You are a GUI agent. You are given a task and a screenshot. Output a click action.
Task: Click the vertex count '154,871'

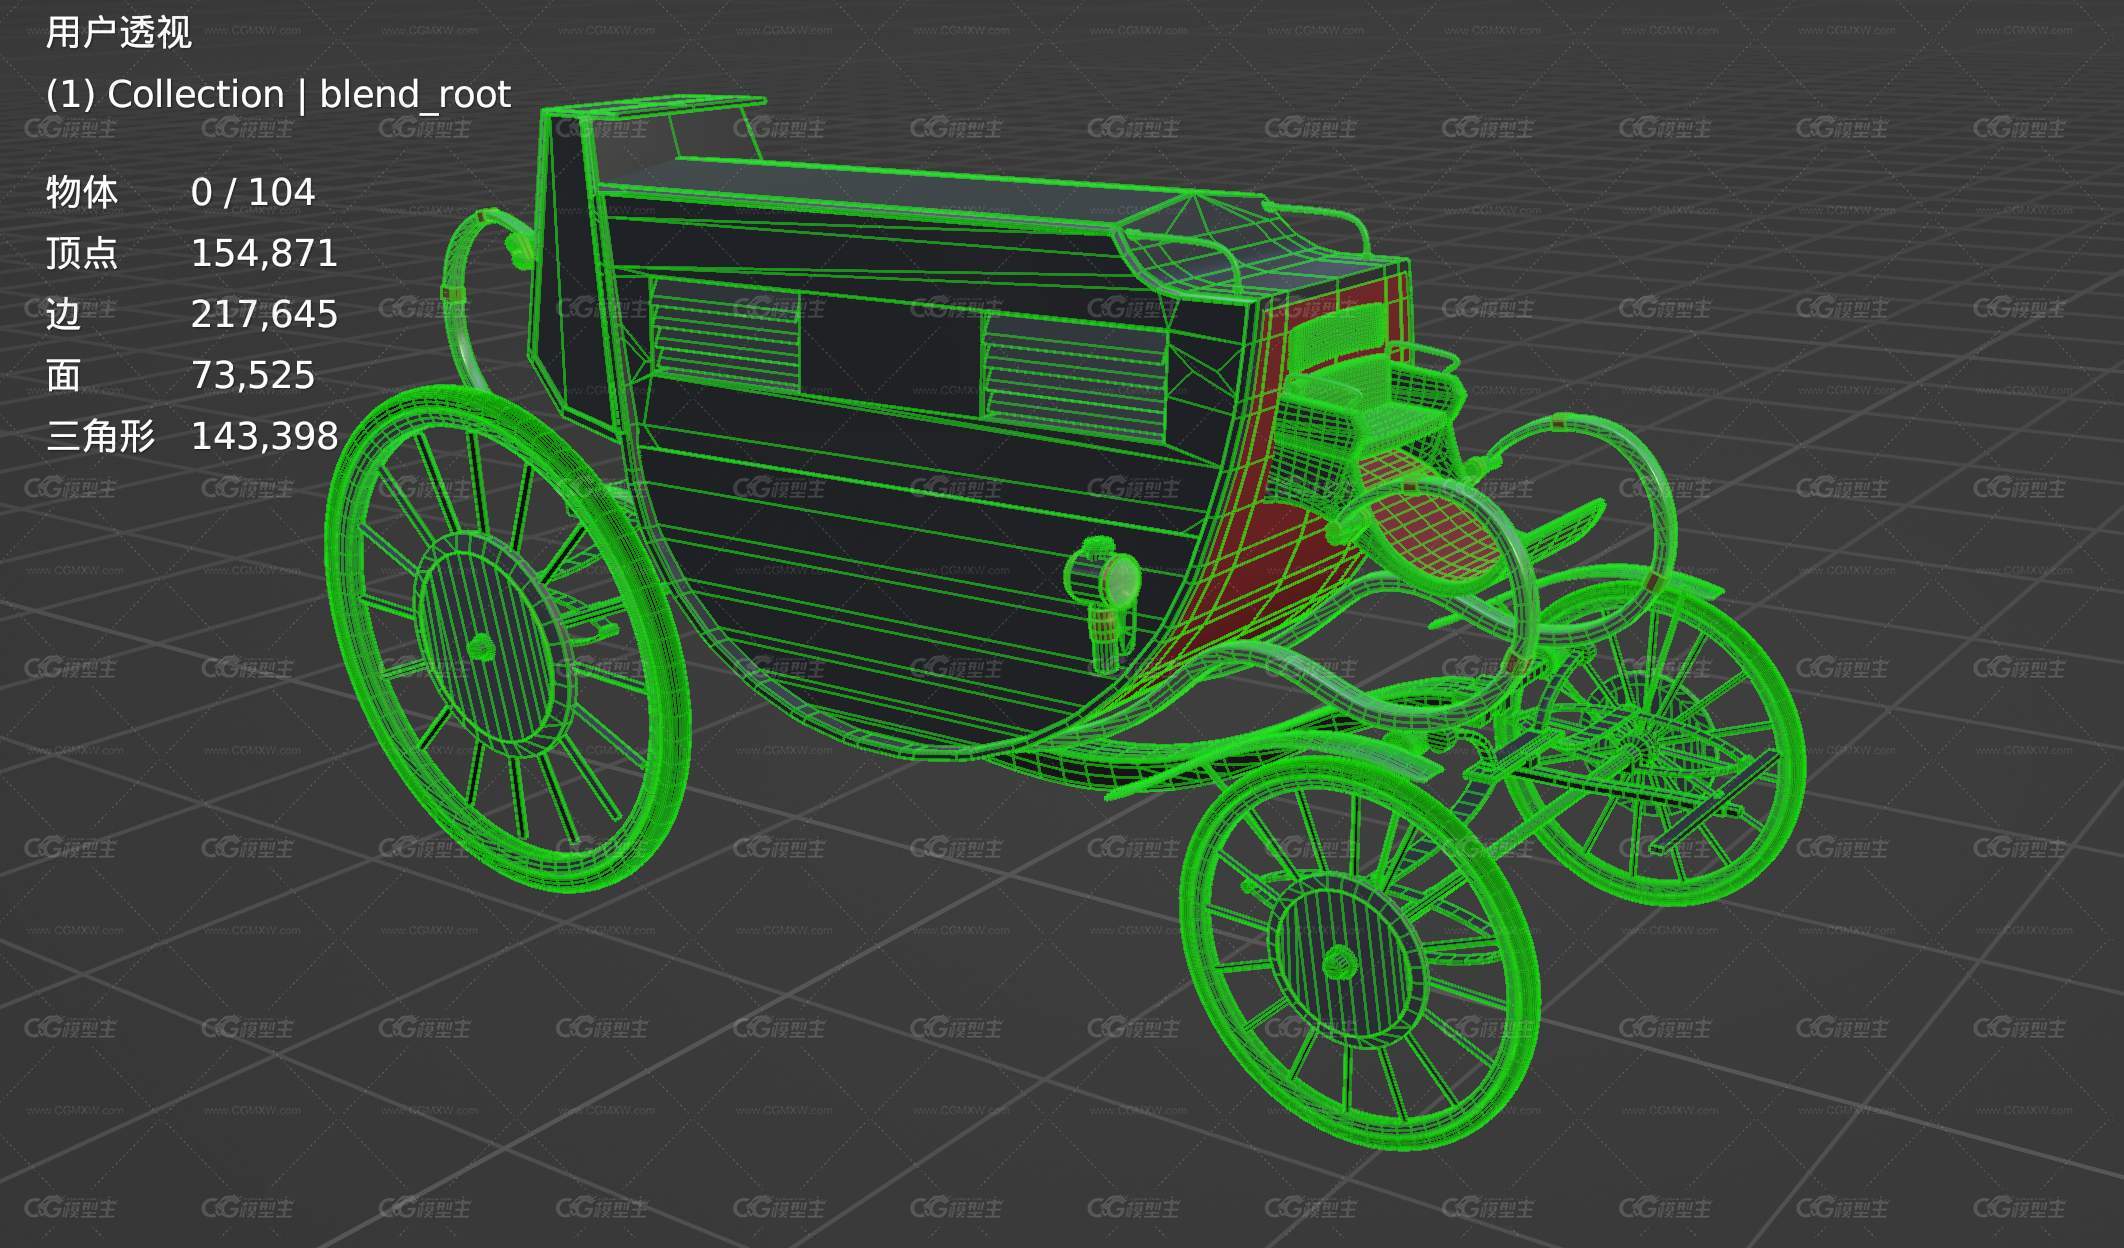click(x=264, y=253)
